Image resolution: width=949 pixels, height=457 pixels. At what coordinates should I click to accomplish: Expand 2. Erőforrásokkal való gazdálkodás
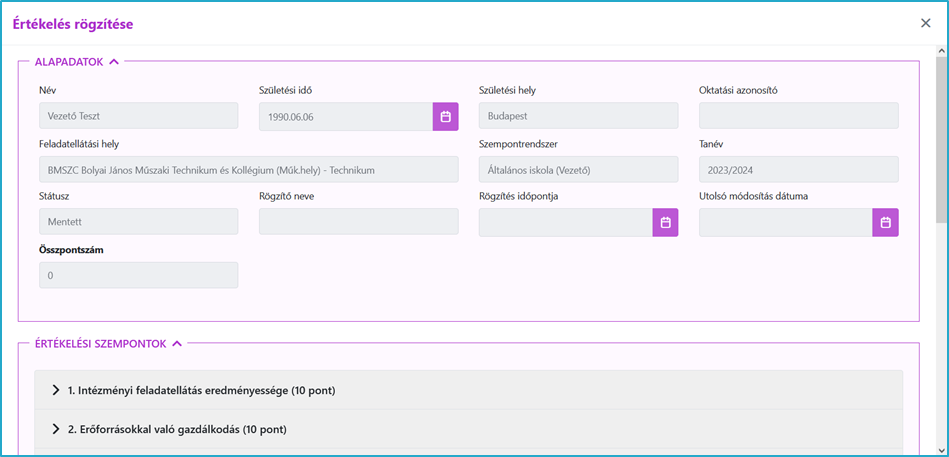(468, 429)
